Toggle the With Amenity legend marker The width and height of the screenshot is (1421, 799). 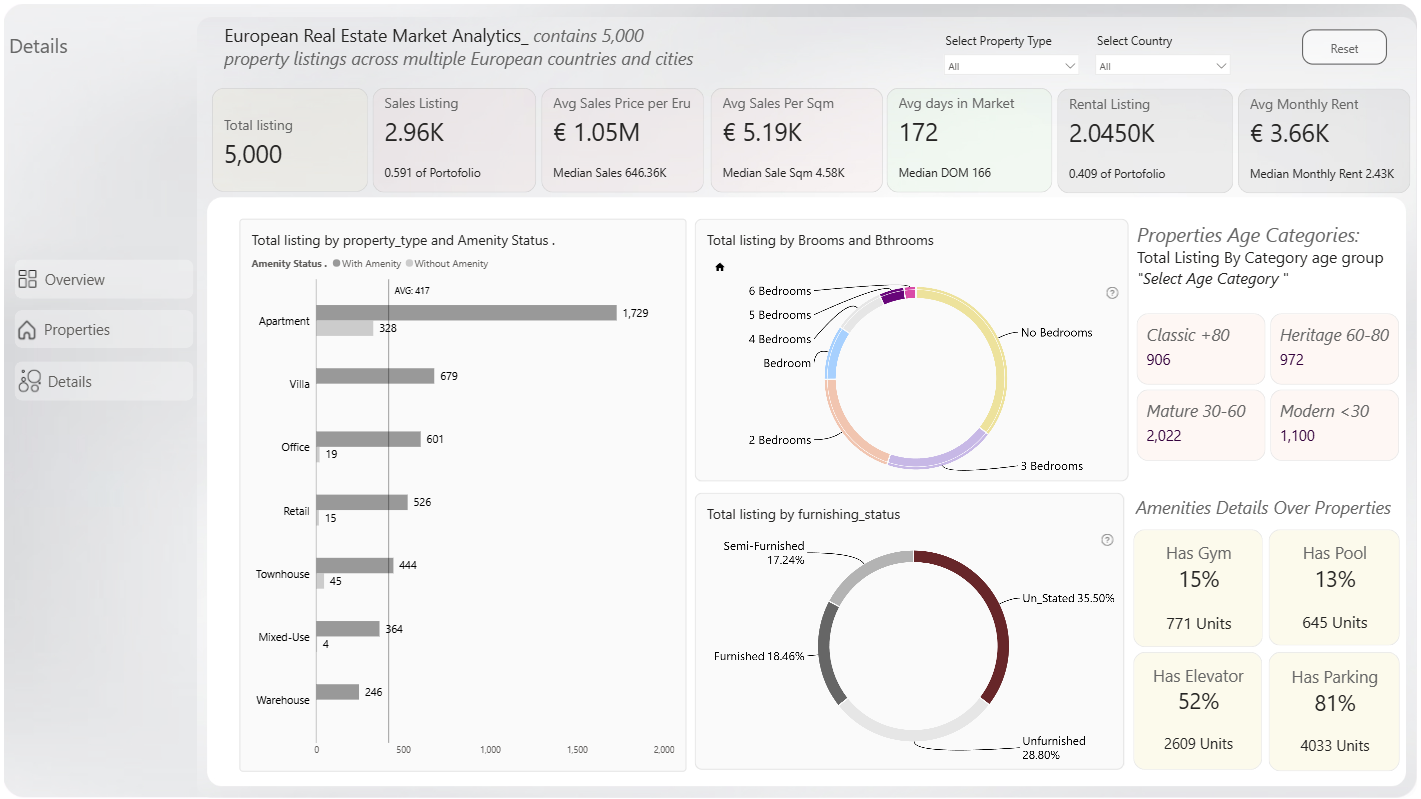pyautogui.click(x=337, y=264)
